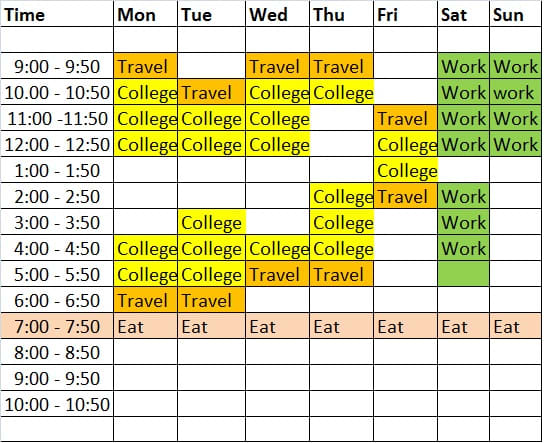Select the Sun column header cell
Screen dimensions: 545x443
515,14
